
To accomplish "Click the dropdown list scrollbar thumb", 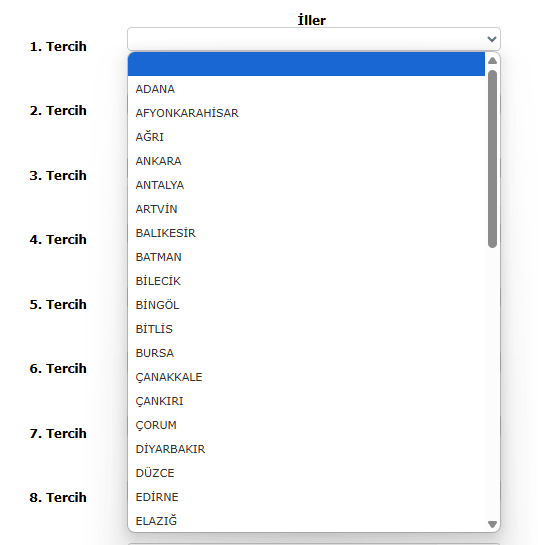I will [492, 159].
